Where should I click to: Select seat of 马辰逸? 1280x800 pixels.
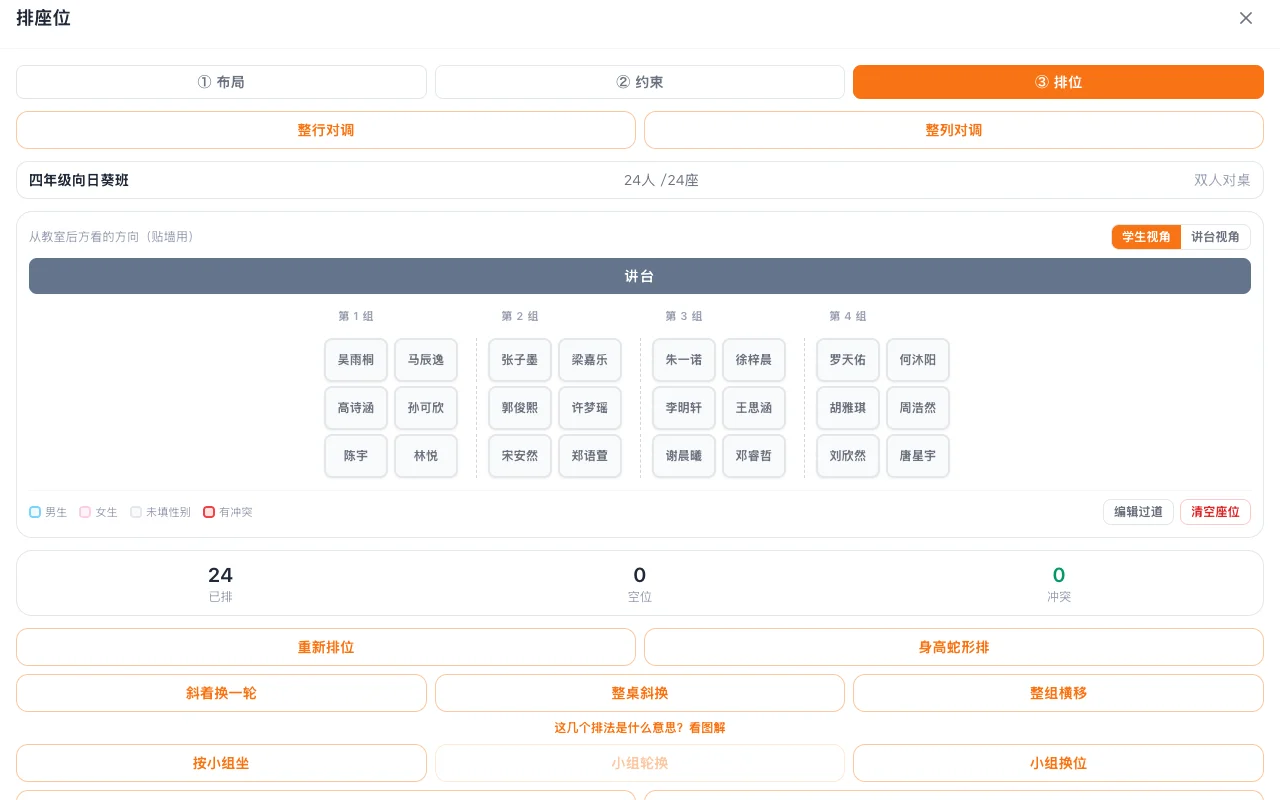pyautogui.click(x=426, y=360)
